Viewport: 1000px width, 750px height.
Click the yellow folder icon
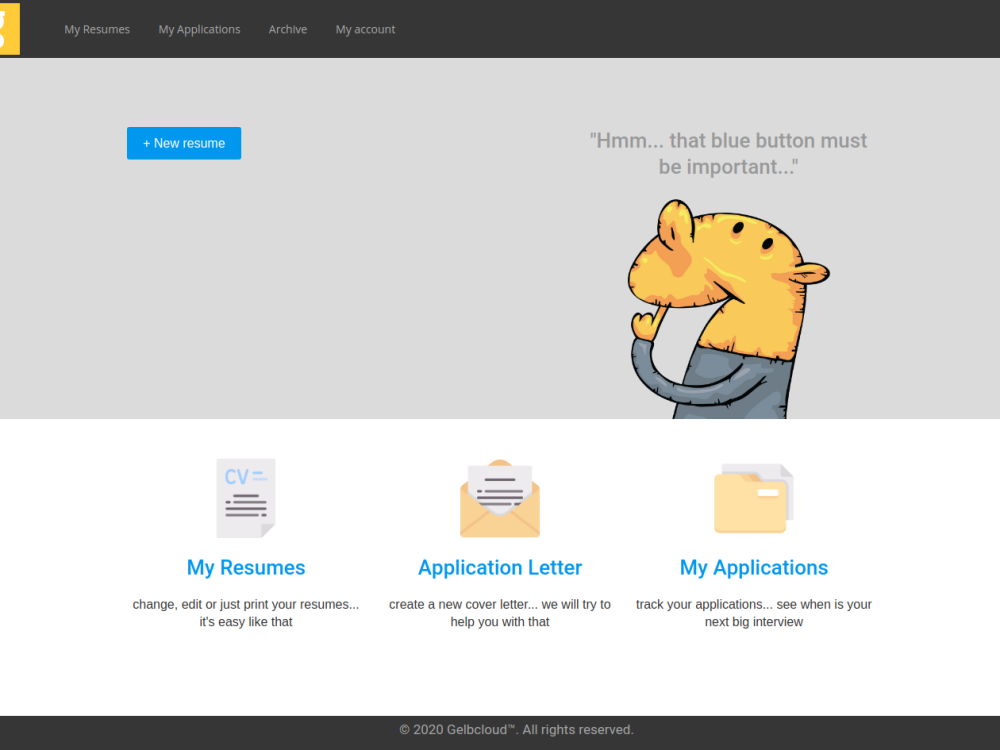point(753,499)
